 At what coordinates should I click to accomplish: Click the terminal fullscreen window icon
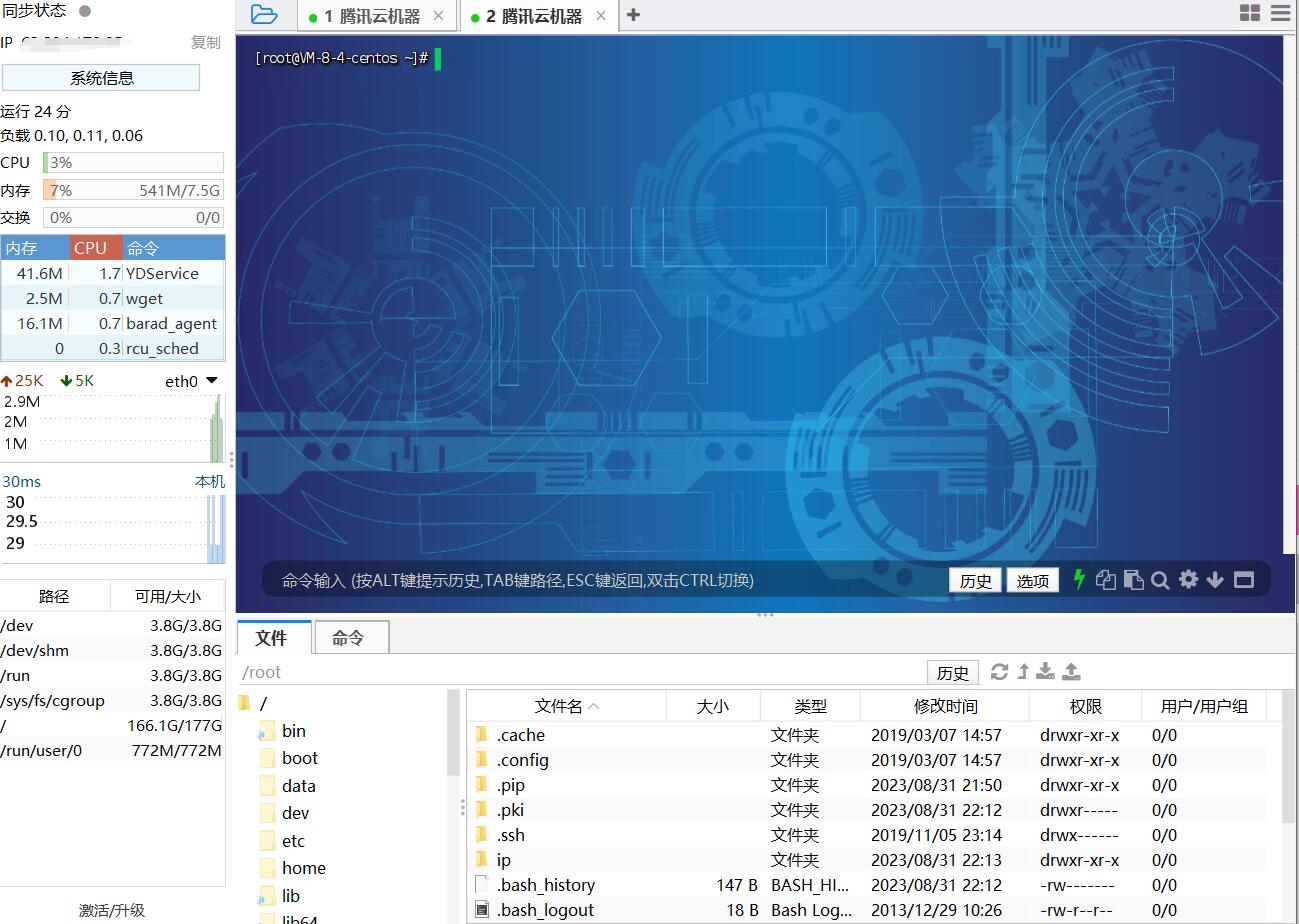click(x=1244, y=580)
